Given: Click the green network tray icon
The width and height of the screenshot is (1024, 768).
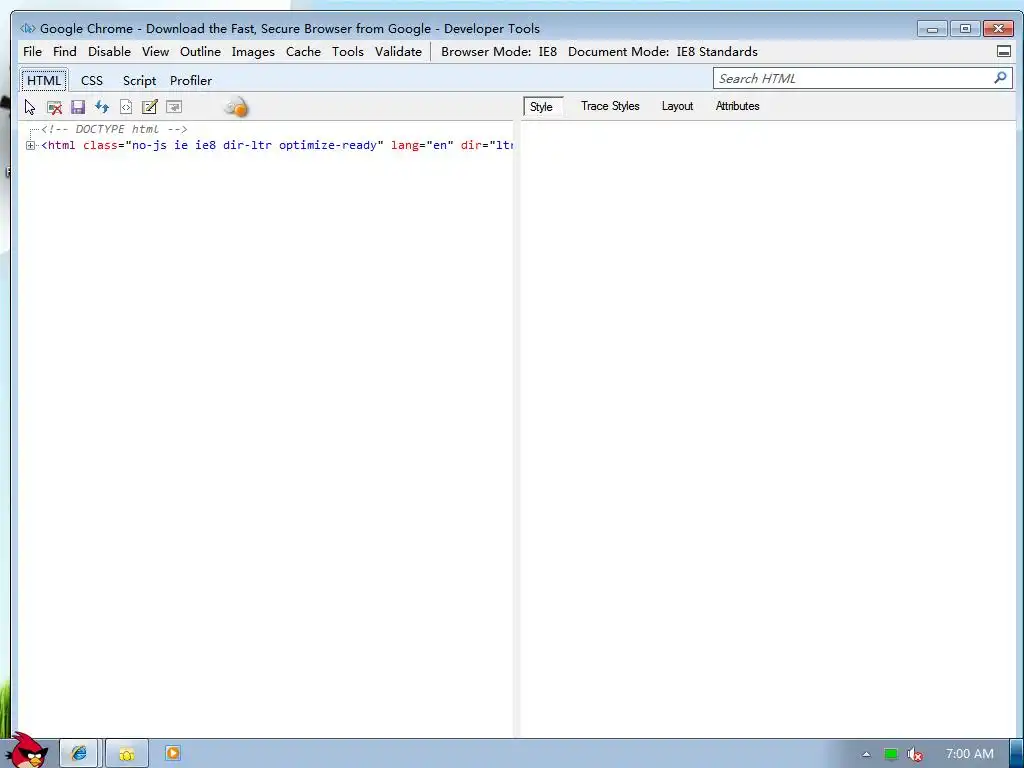Looking at the screenshot, I should coord(891,754).
